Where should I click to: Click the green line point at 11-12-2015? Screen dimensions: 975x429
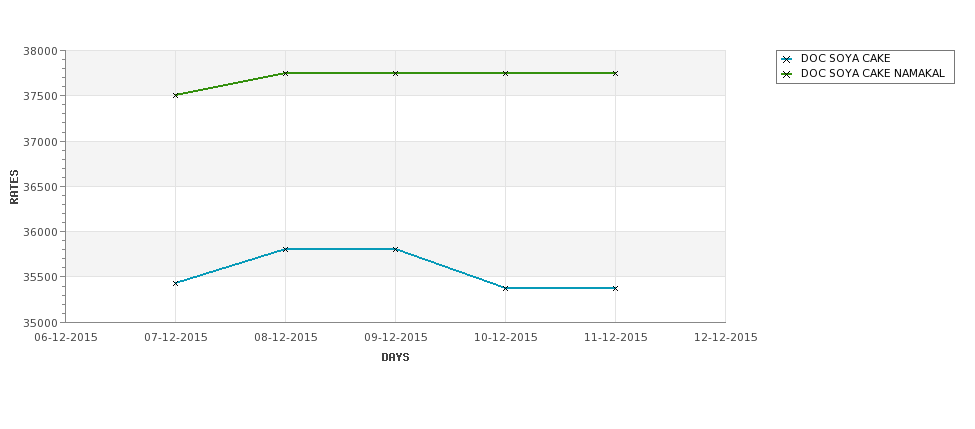point(615,73)
